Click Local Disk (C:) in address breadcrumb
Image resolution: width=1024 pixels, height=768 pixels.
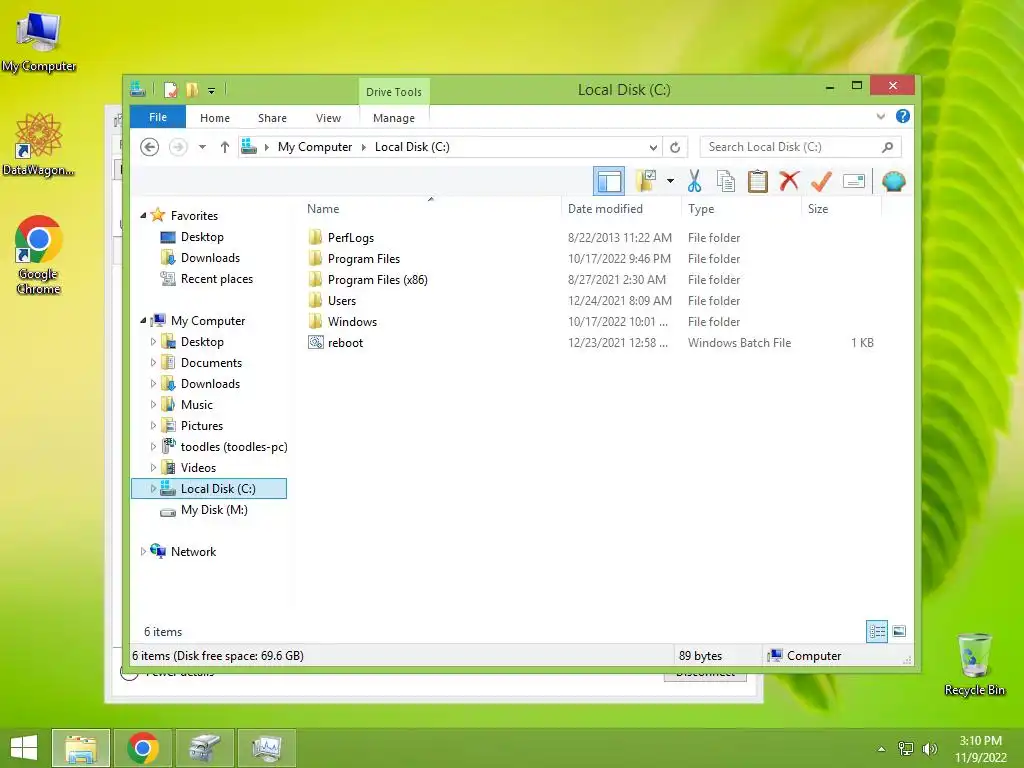point(412,147)
